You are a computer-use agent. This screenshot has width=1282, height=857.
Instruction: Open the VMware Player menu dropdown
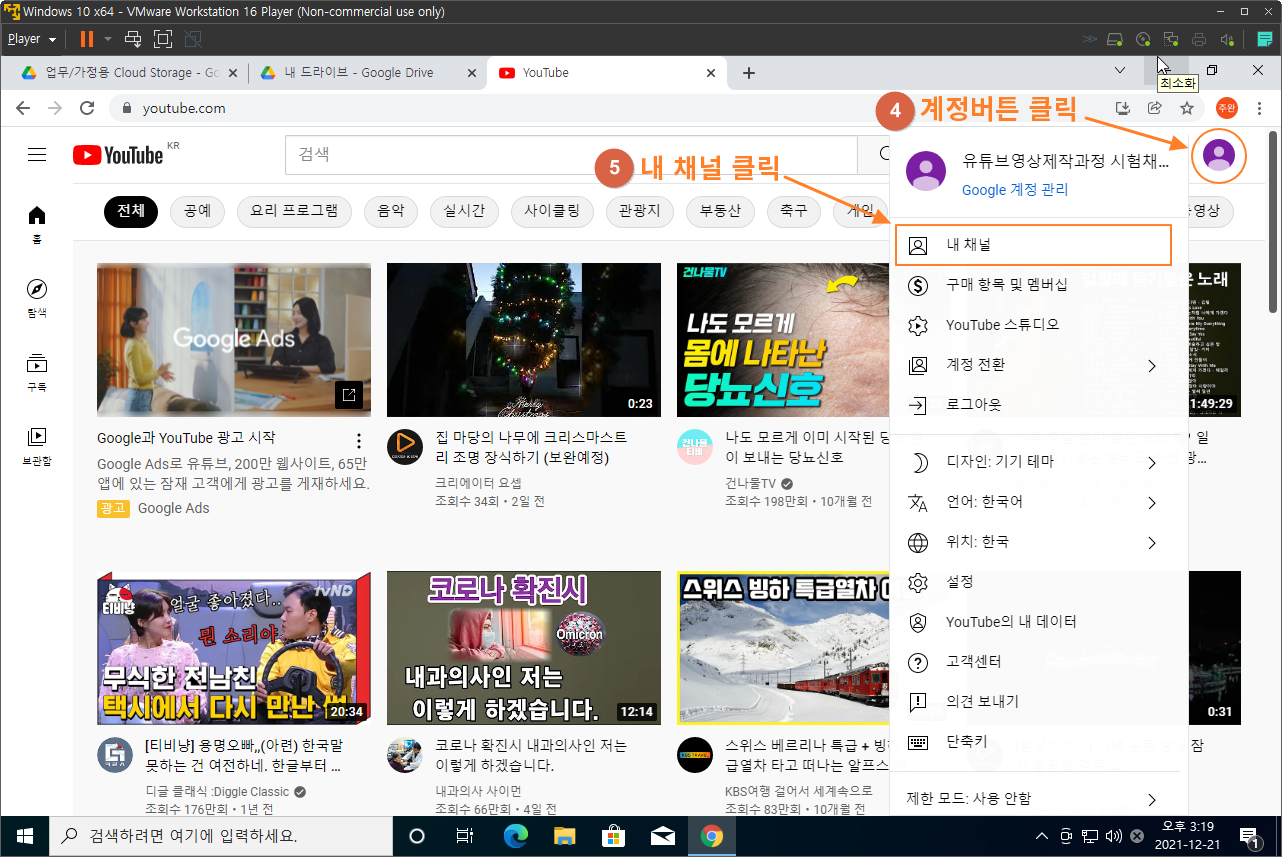[x=32, y=39]
